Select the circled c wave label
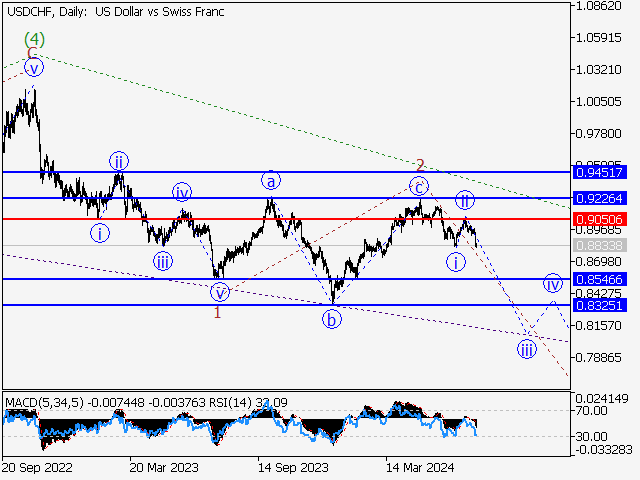Viewport: 640px width, 480px height. [x=419, y=187]
